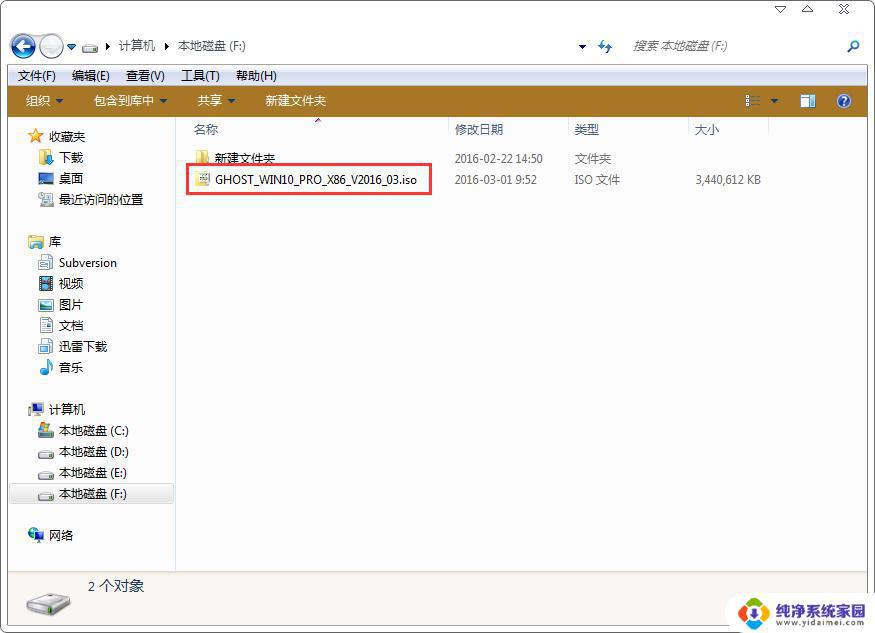
Task: Click the date 2016-03-01 9:52
Action: (496, 180)
